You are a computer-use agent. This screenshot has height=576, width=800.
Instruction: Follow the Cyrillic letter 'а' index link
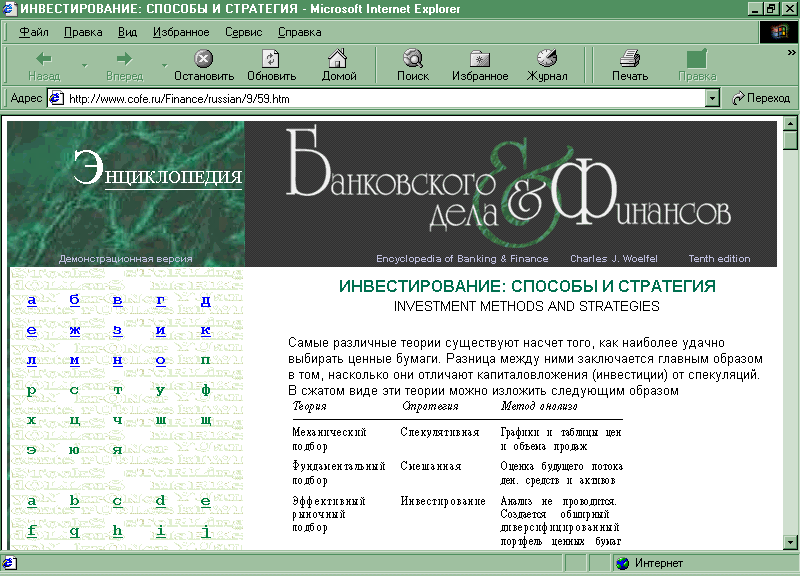(32, 300)
